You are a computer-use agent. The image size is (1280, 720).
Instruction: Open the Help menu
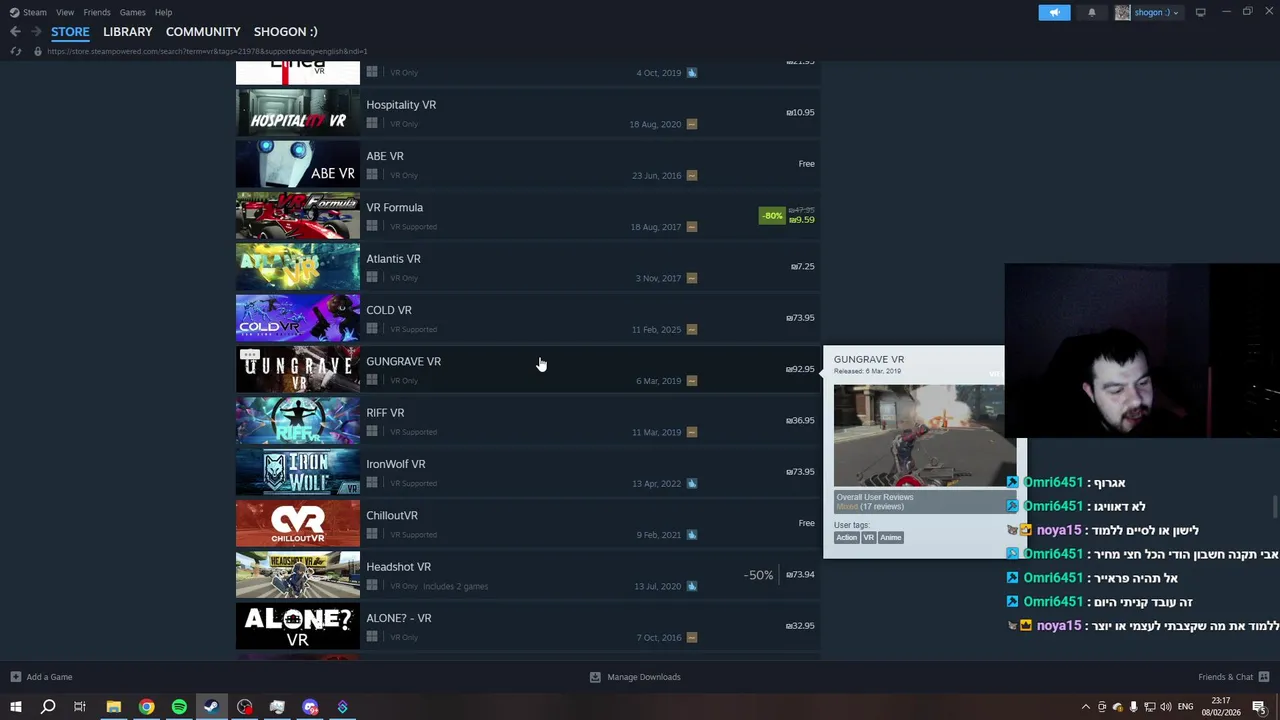[x=163, y=12]
